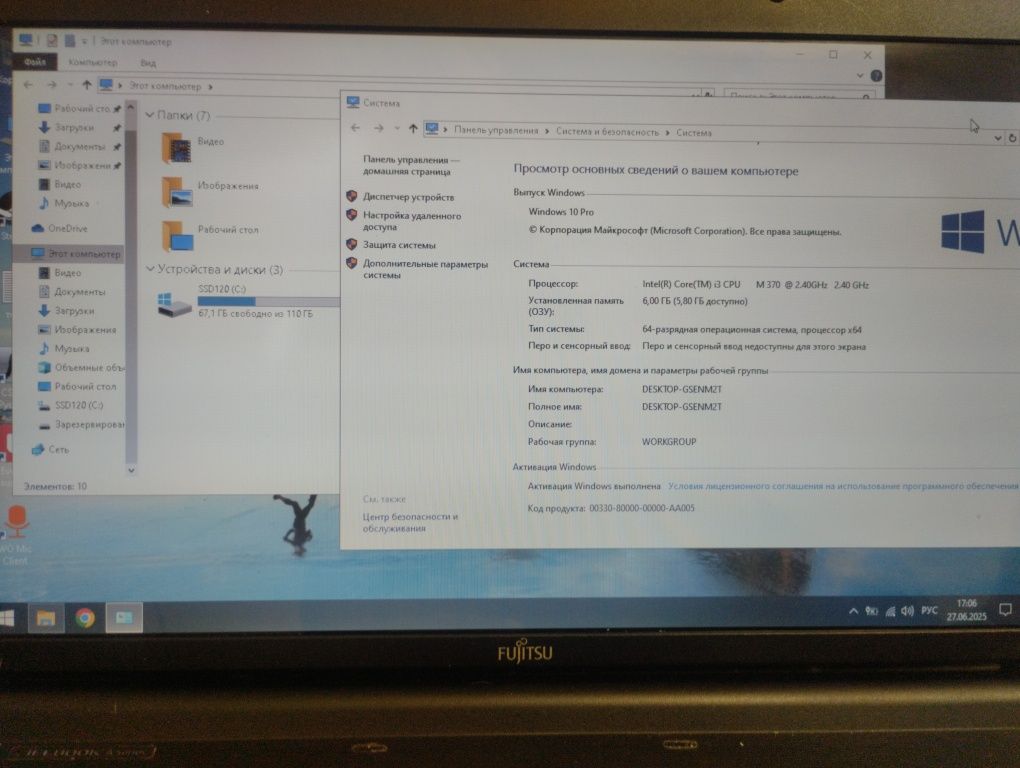Screen dimensions: 1020x768
Task: Click navigation pane scrollbar down arrow
Action: (131, 470)
